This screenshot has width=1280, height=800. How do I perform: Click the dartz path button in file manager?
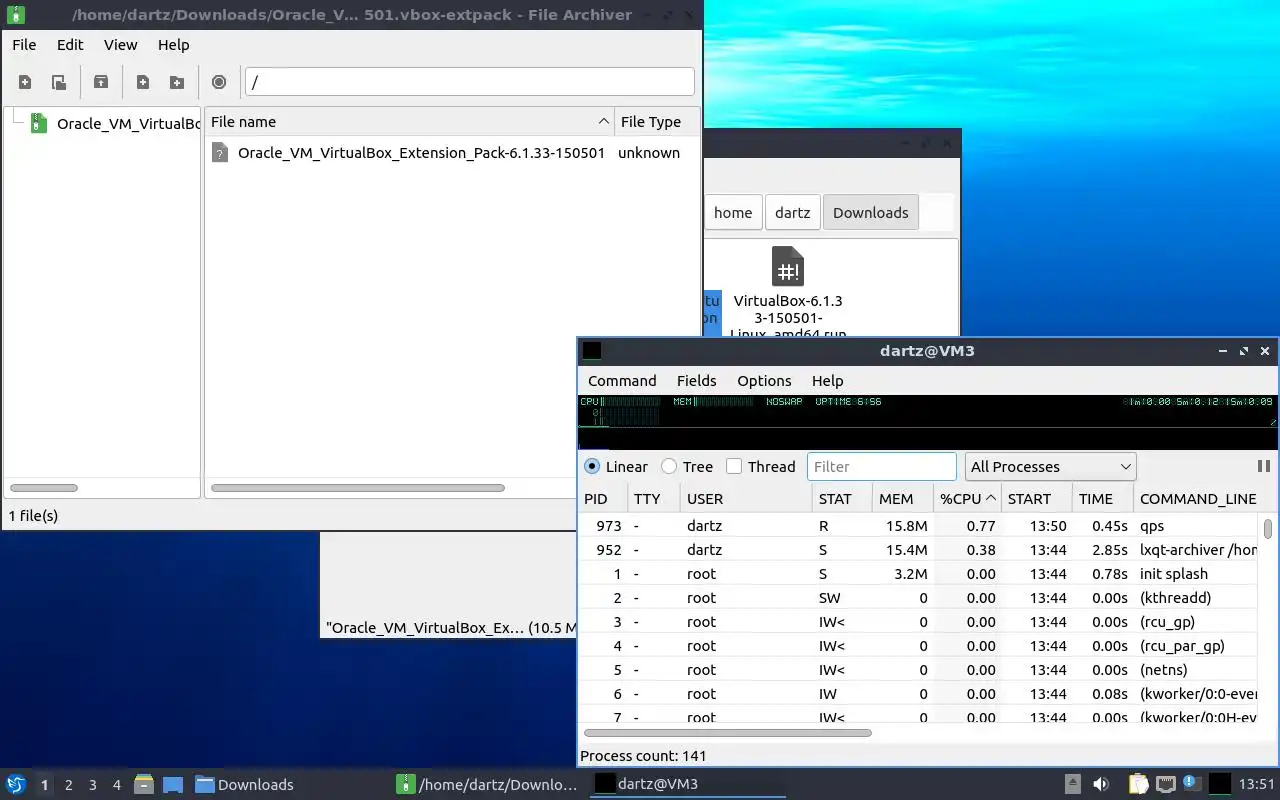[x=792, y=212]
